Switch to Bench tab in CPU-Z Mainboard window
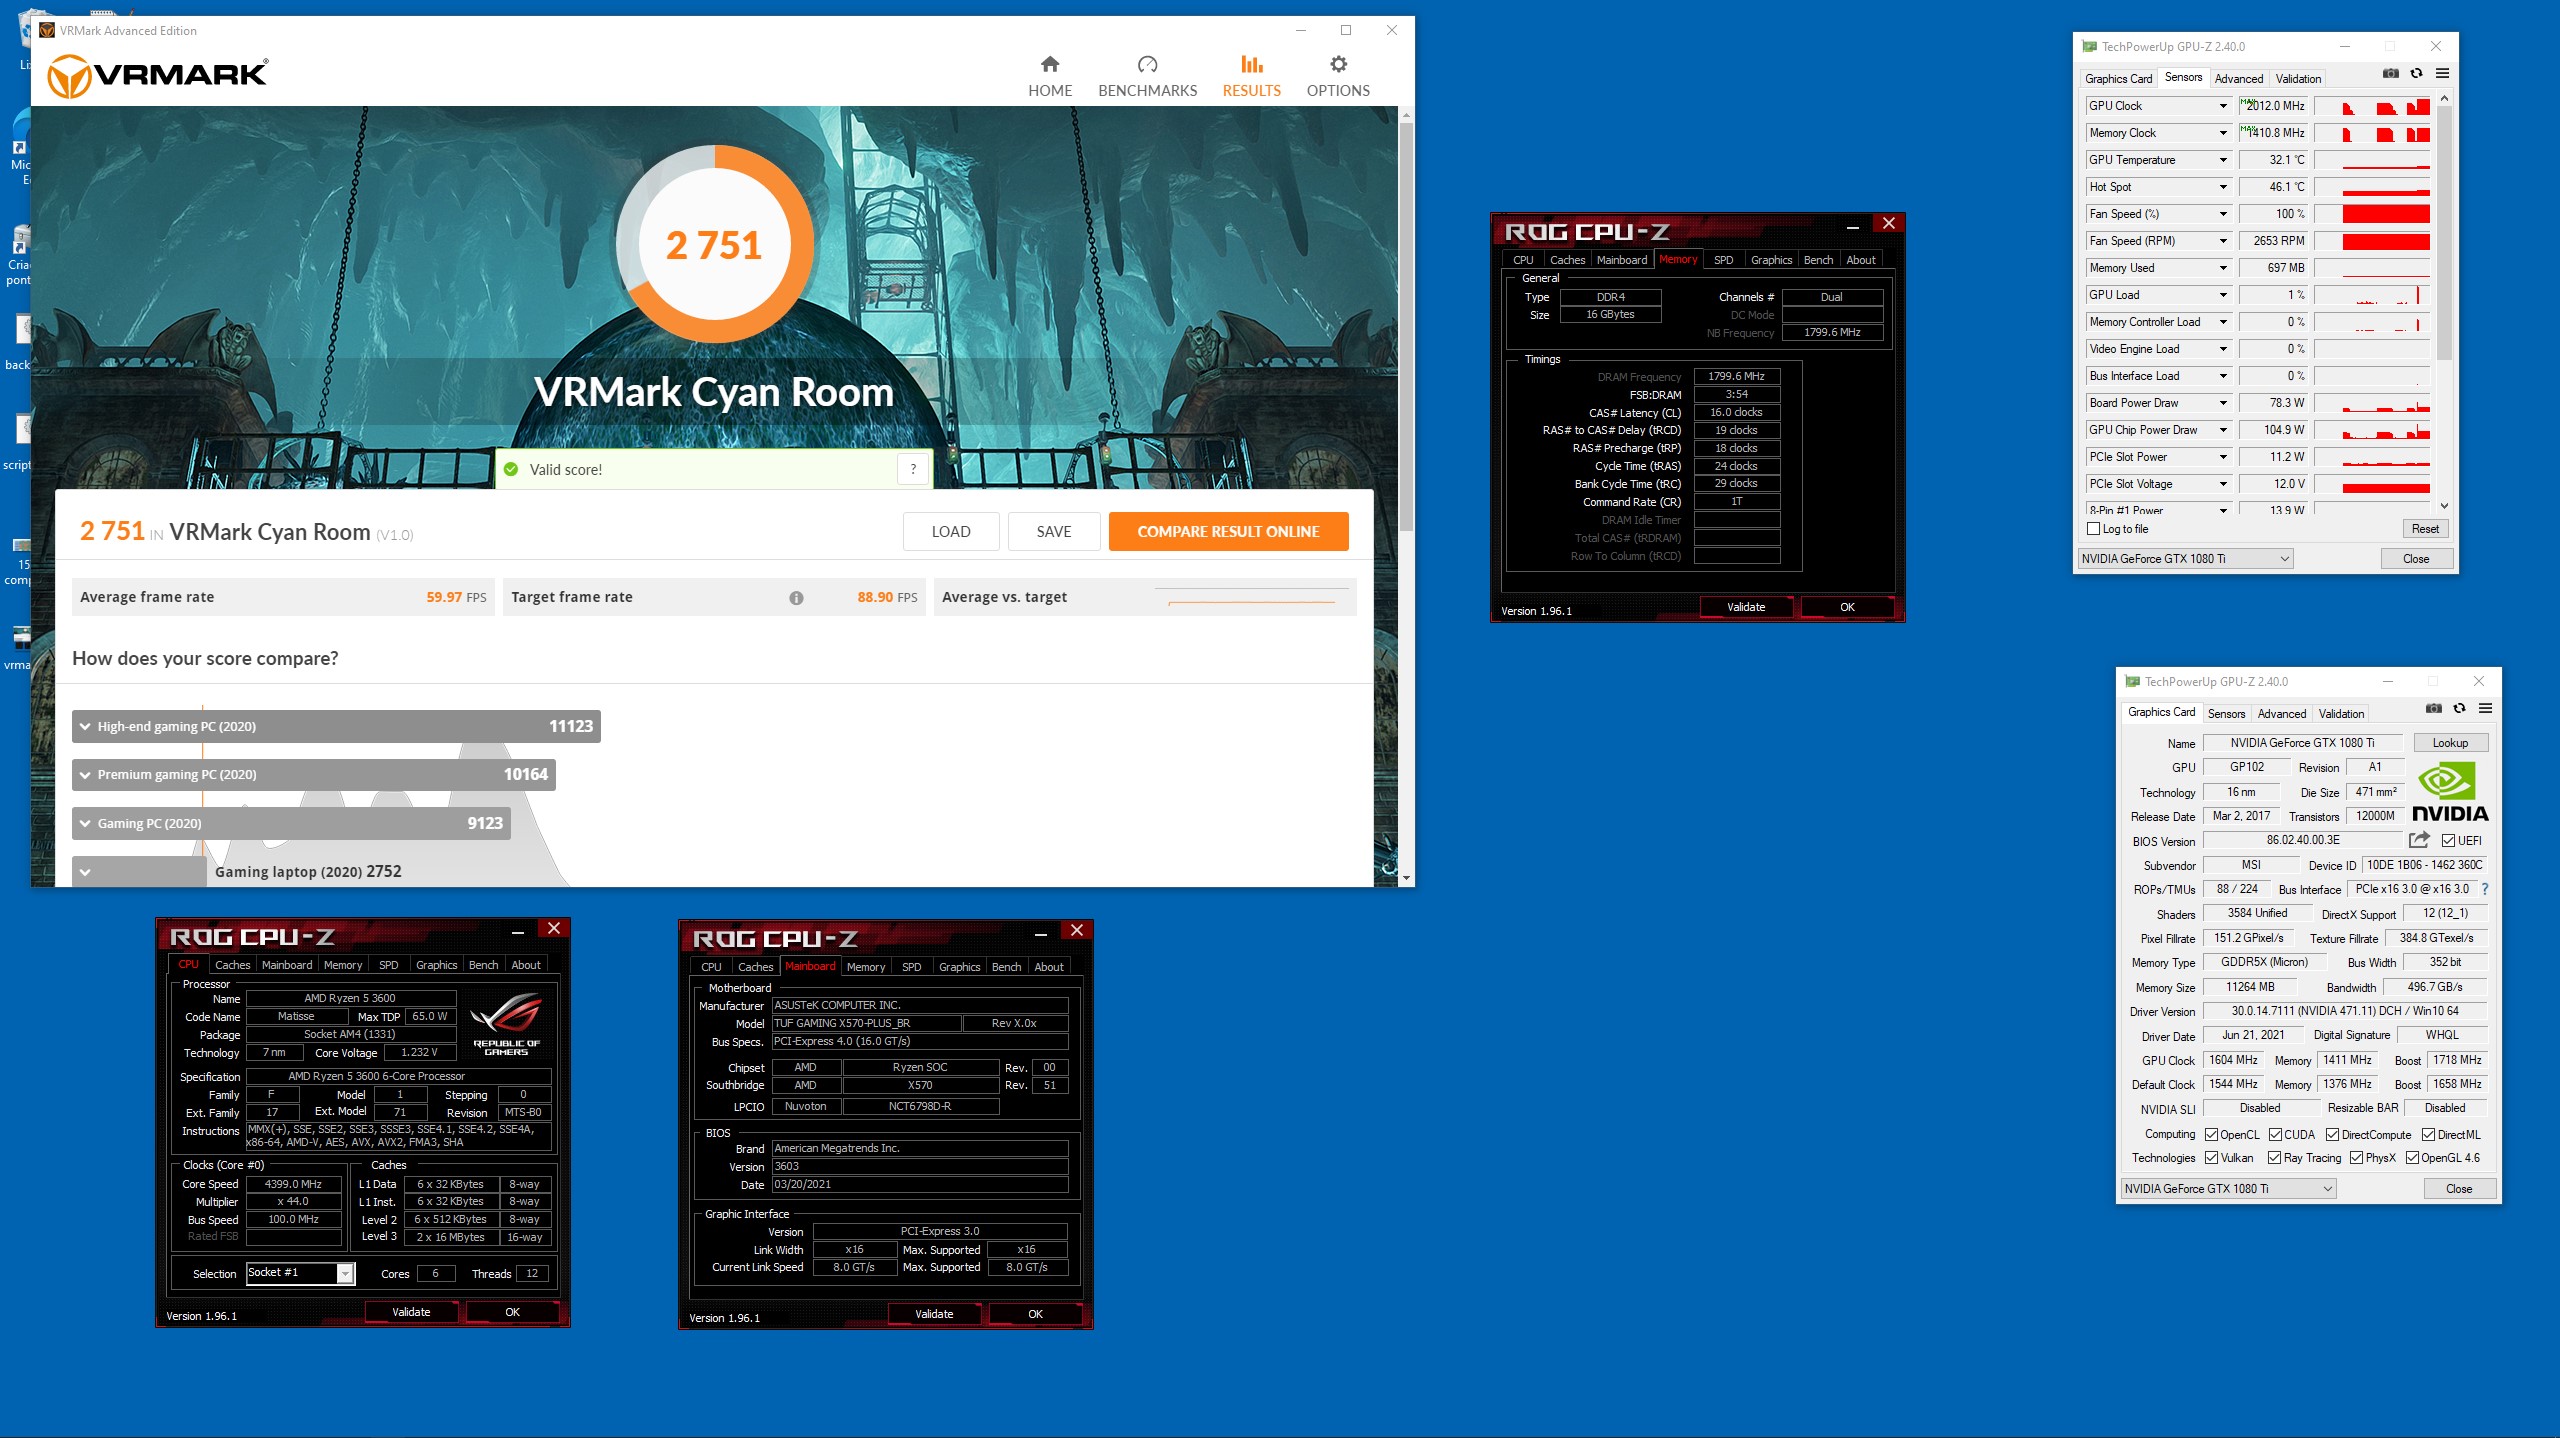This screenshot has height=1438, width=2560. (1006, 967)
